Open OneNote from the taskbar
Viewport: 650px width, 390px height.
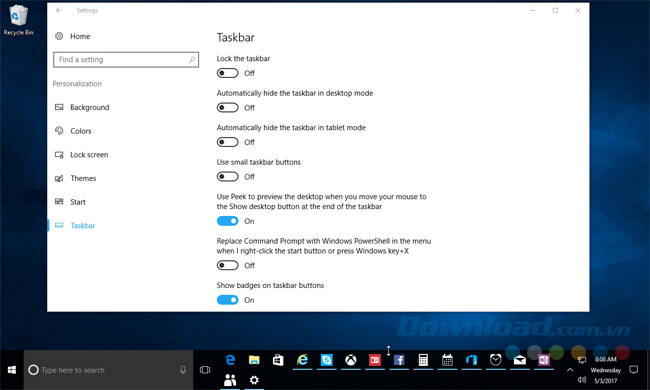[543, 360]
